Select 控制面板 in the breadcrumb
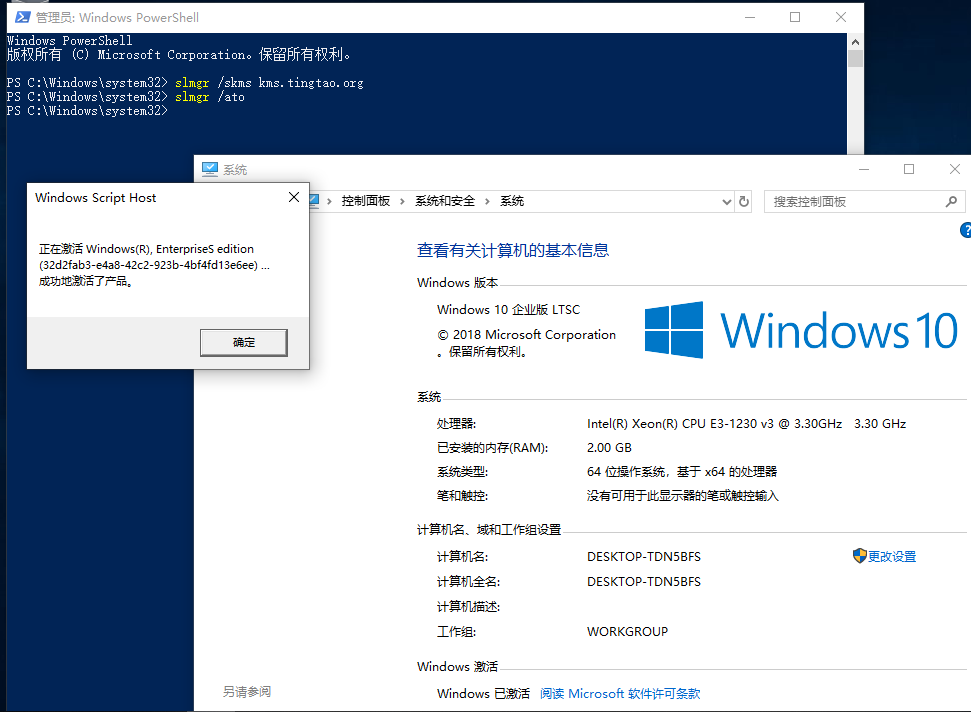 (x=365, y=201)
